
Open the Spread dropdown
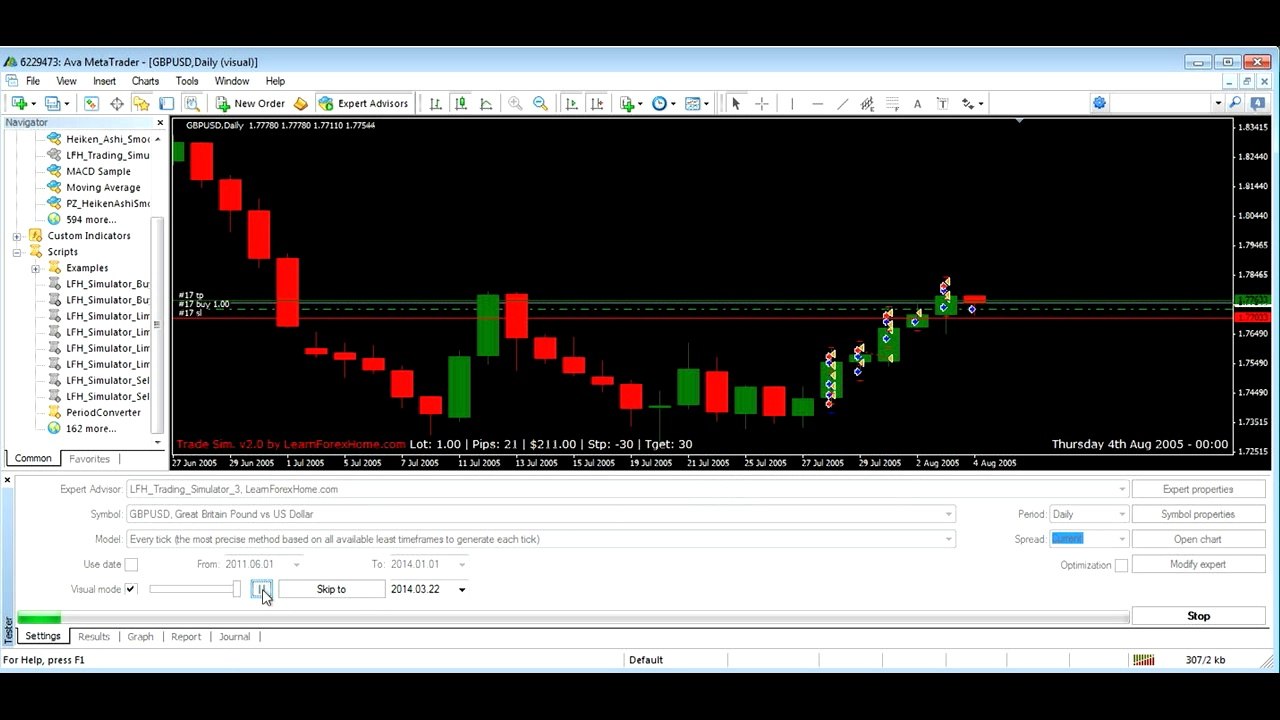[x=1122, y=539]
